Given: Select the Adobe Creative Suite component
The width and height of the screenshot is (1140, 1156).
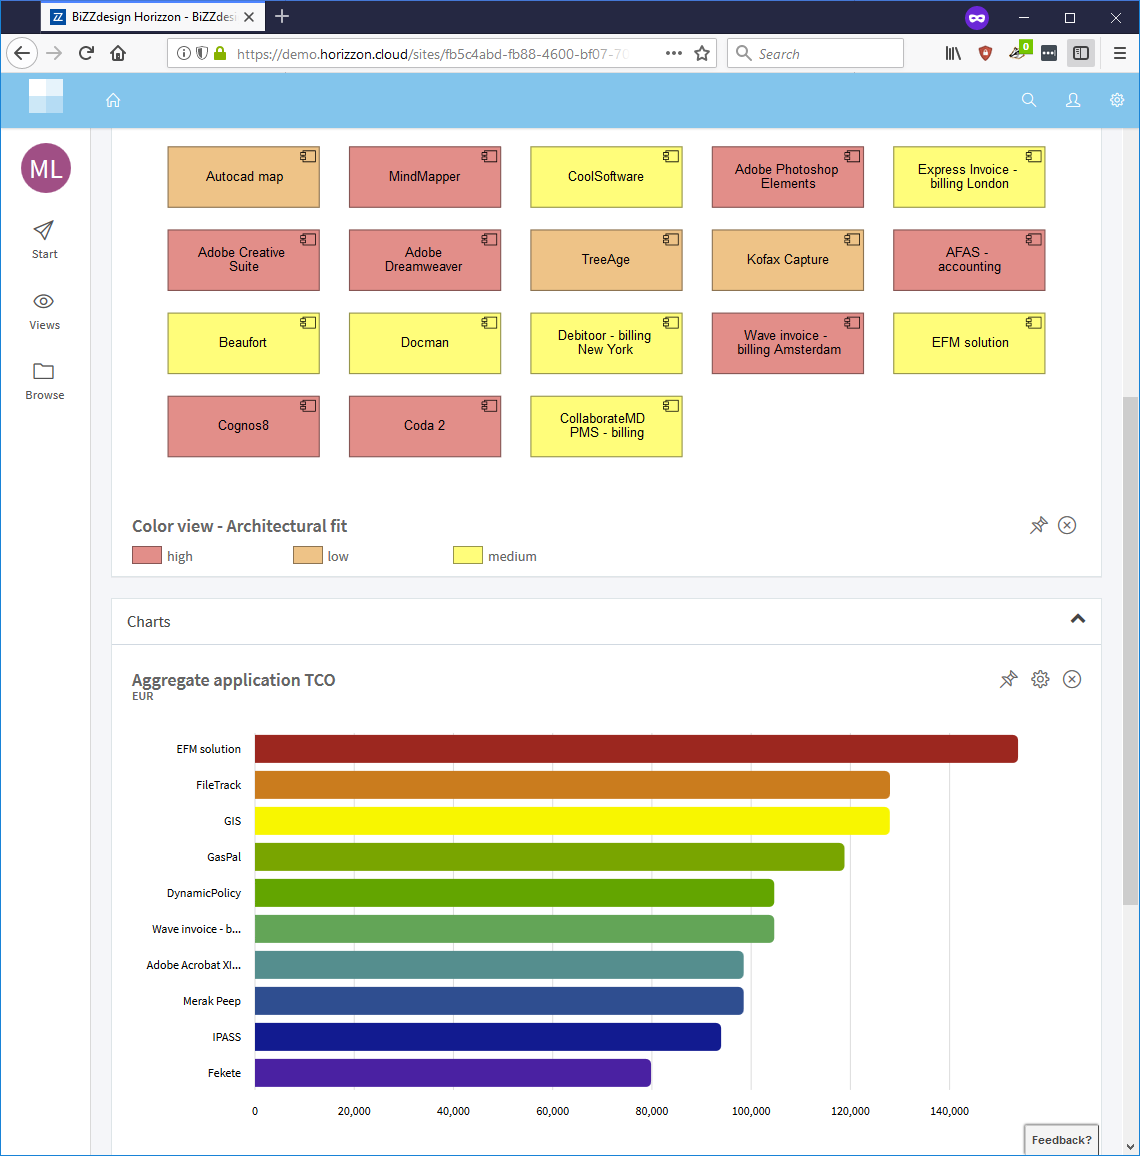Looking at the screenshot, I should (243, 260).
